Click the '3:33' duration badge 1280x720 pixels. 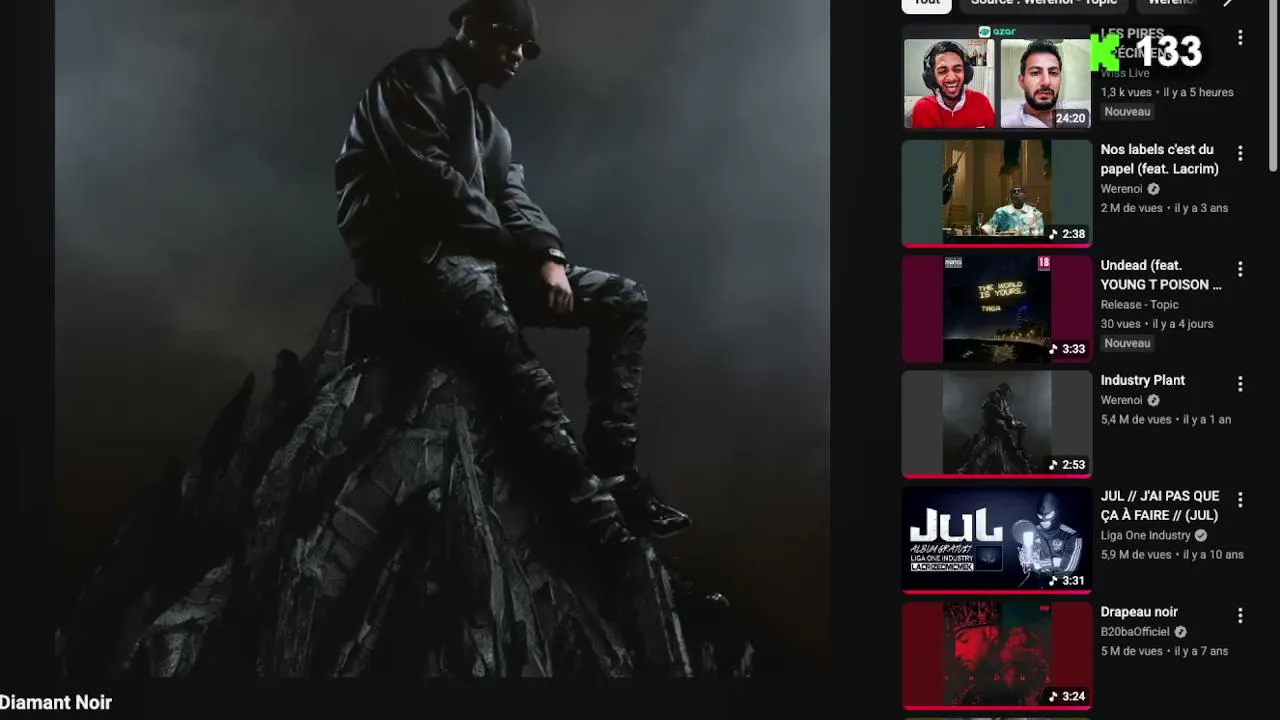click(1067, 349)
